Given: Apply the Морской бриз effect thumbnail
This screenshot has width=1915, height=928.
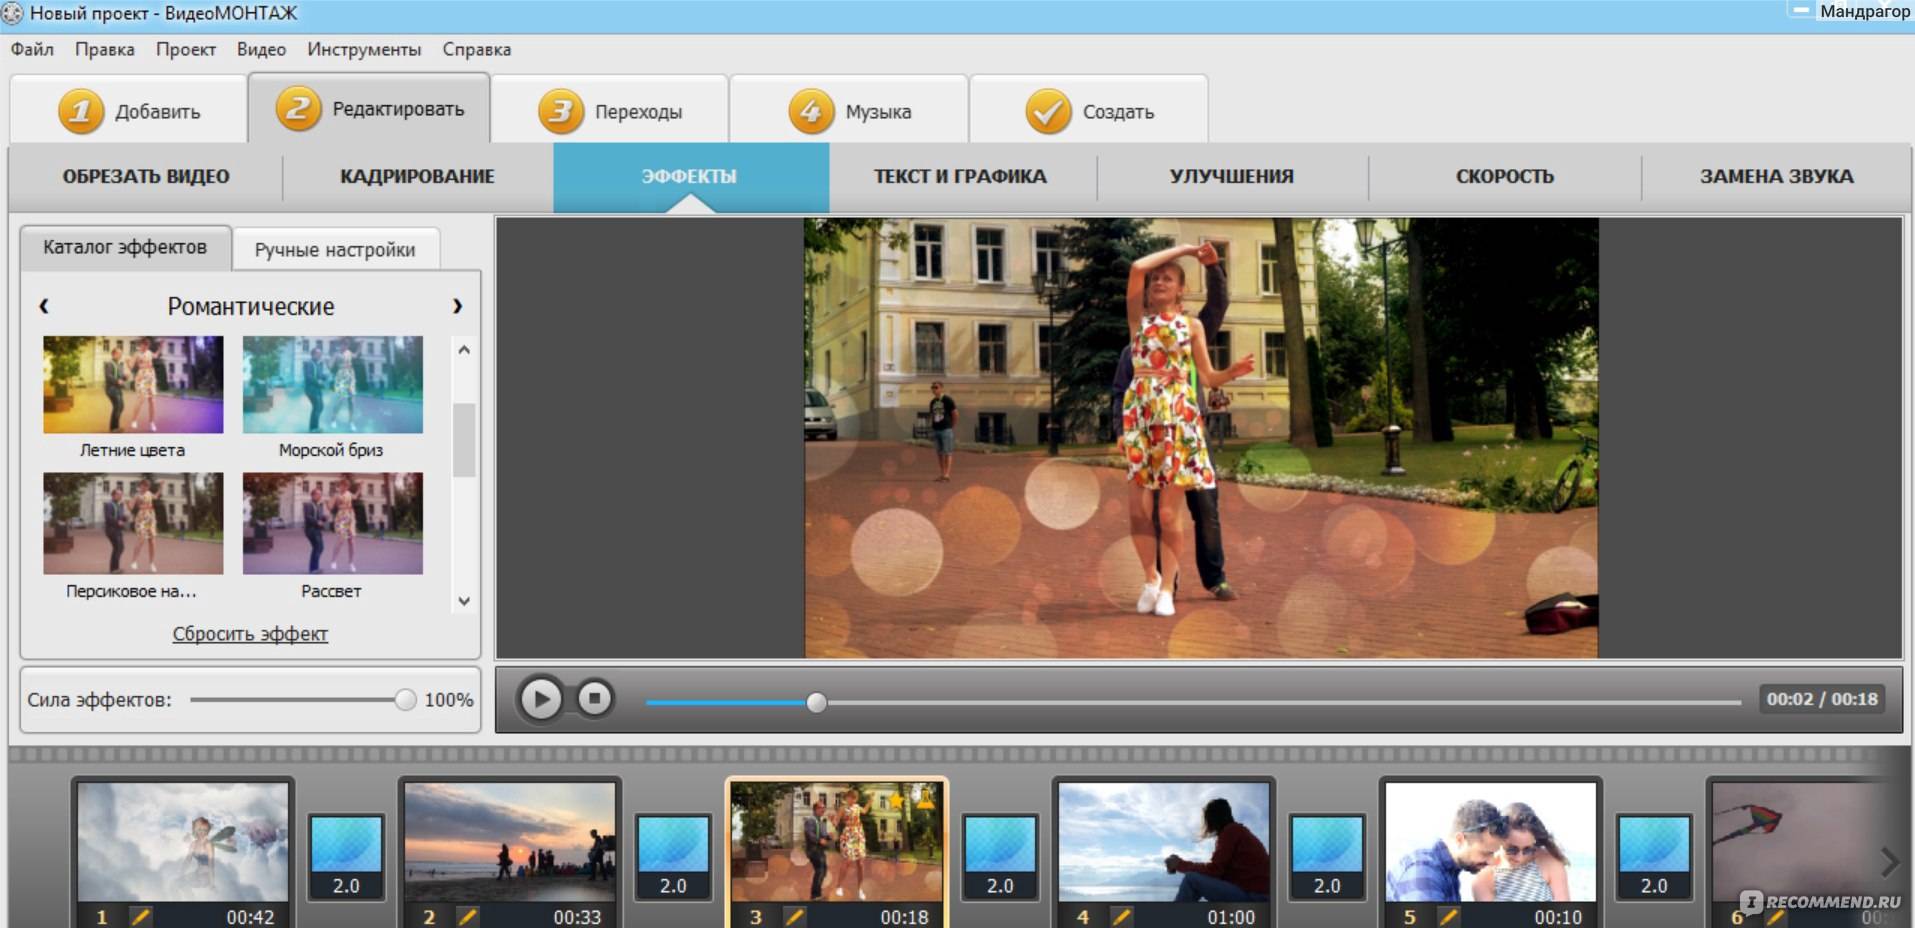Looking at the screenshot, I should 332,385.
